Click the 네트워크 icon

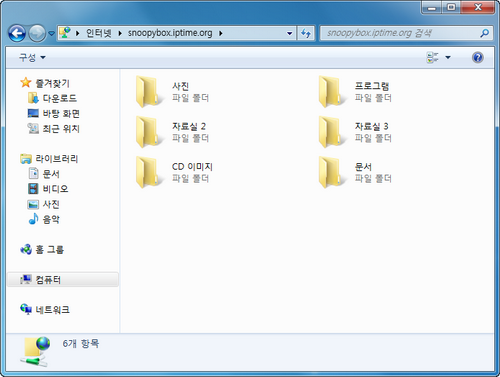click(26, 309)
